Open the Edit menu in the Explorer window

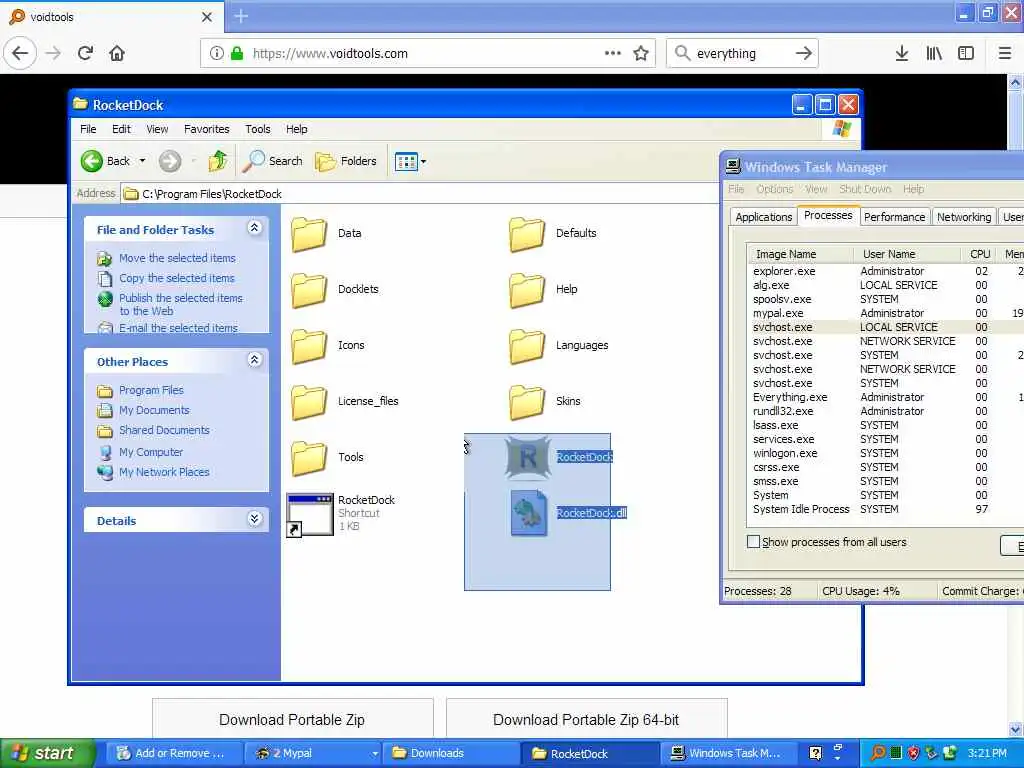coord(121,129)
